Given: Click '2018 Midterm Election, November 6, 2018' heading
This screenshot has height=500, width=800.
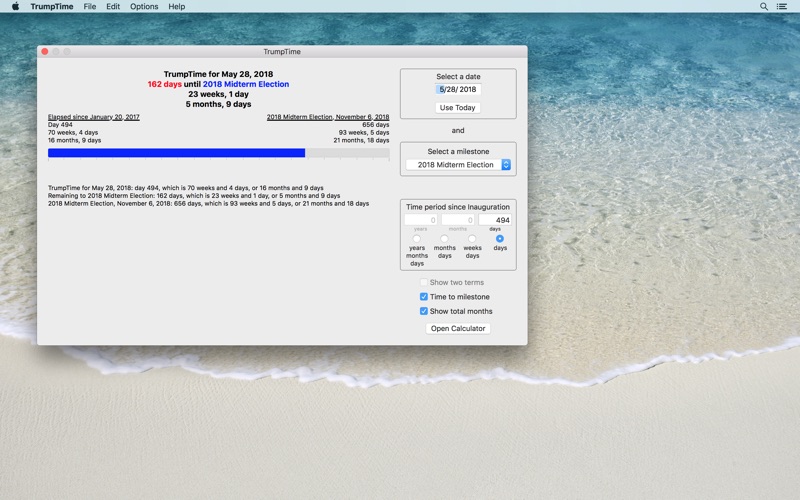Looking at the screenshot, I should point(328,117).
